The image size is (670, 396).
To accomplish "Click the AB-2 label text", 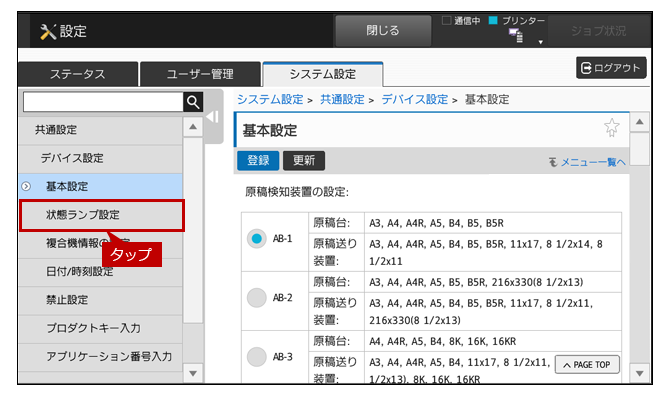I will (282, 298).
